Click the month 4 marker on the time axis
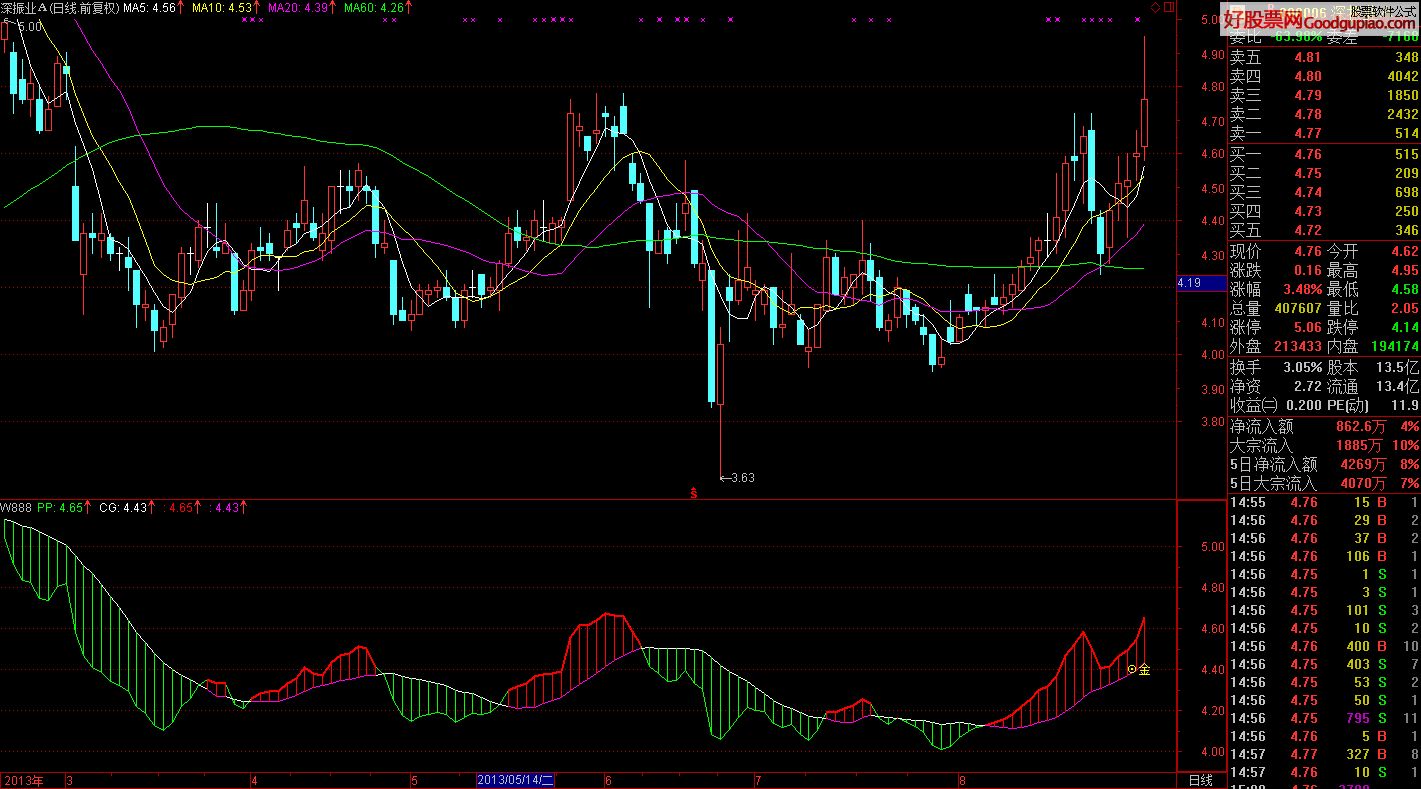 click(255, 780)
